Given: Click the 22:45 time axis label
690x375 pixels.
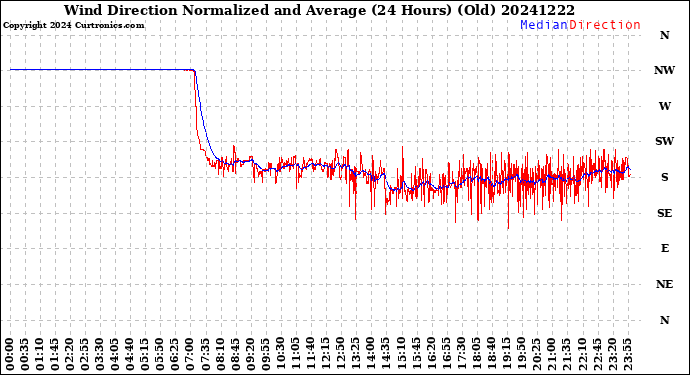Looking at the screenshot, I should tap(597, 354).
